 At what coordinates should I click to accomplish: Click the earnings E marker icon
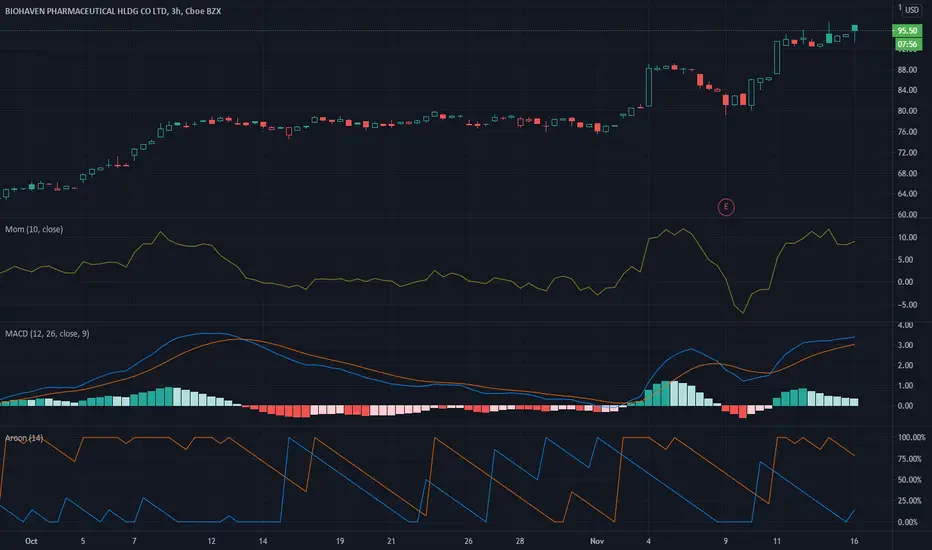coord(726,207)
